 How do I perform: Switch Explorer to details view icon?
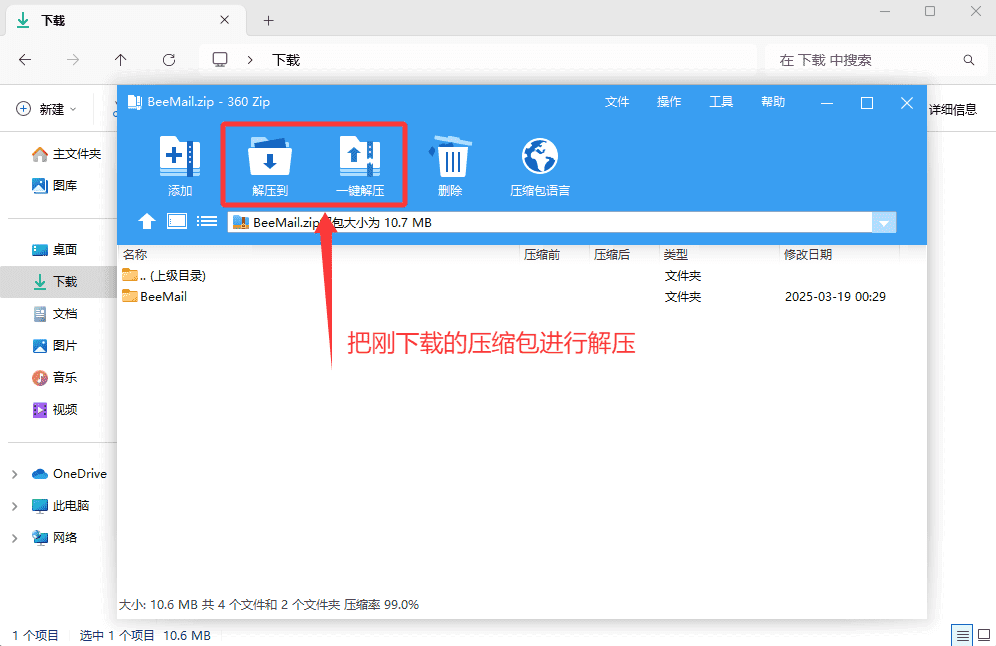pos(962,635)
